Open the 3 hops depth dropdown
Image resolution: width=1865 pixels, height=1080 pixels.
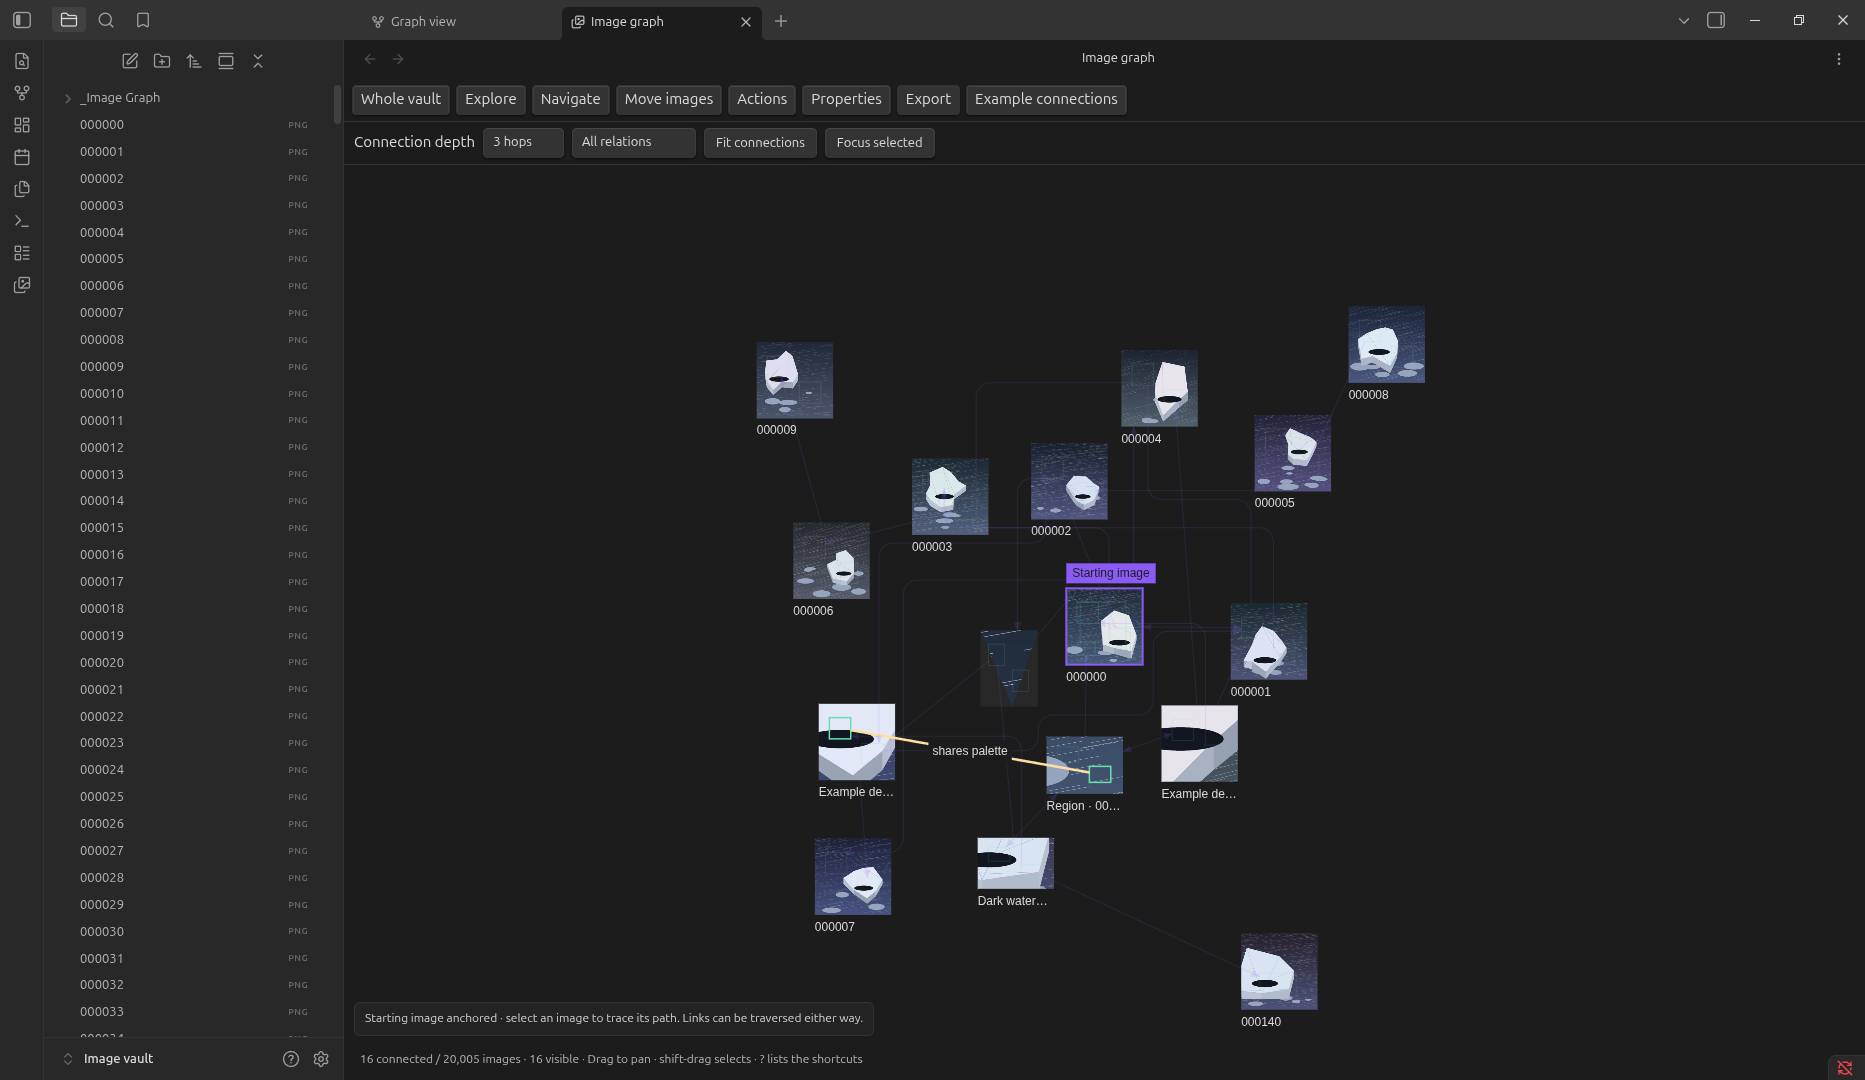523,142
